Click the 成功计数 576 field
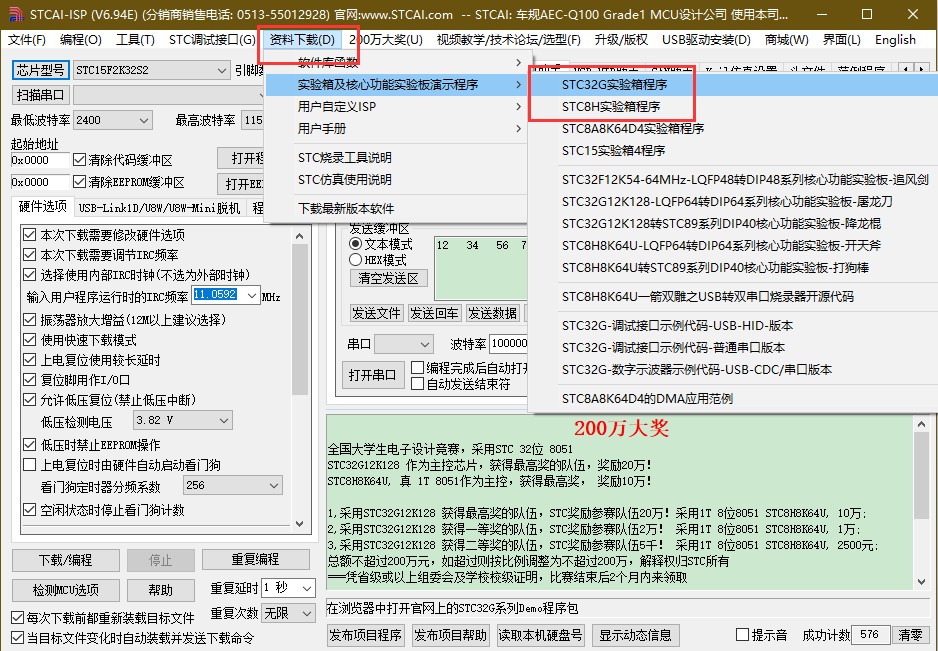Image resolution: width=938 pixels, height=651 pixels. [869, 635]
